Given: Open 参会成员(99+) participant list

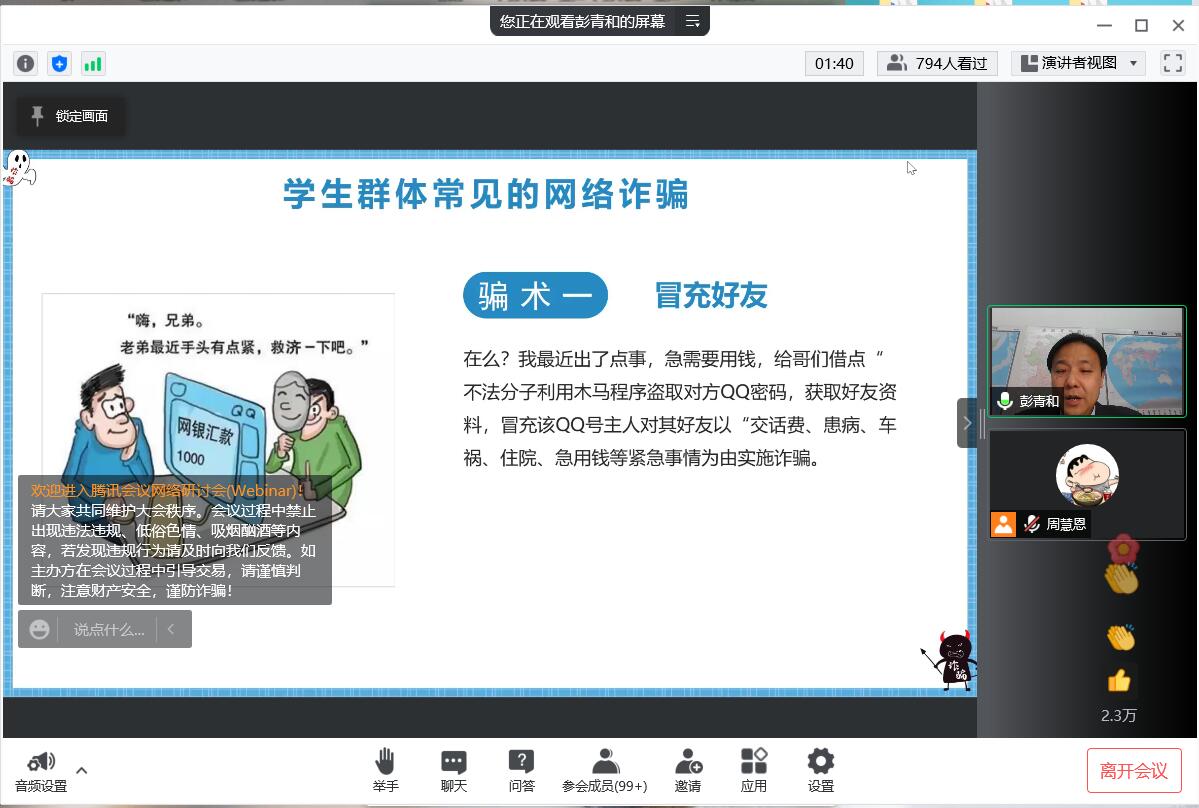Looking at the screenshot, I should coord(604,770).
